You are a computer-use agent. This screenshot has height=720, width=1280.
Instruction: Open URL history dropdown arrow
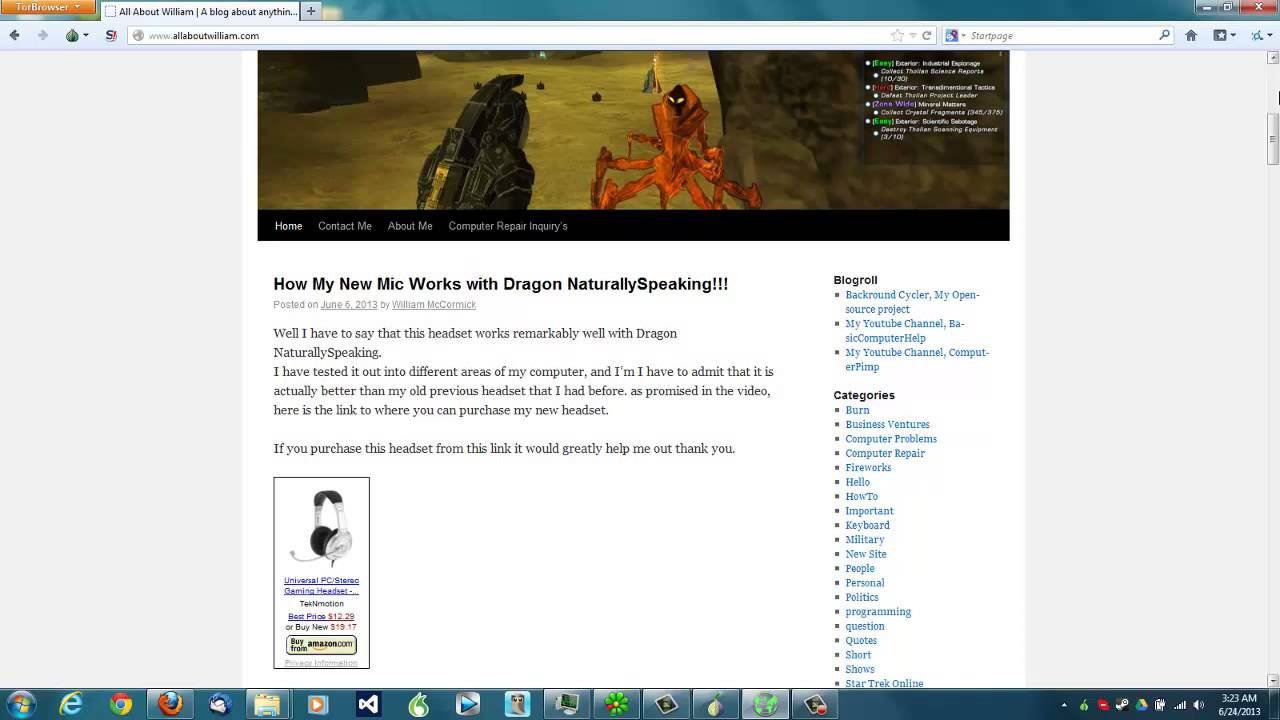point(912,35)
